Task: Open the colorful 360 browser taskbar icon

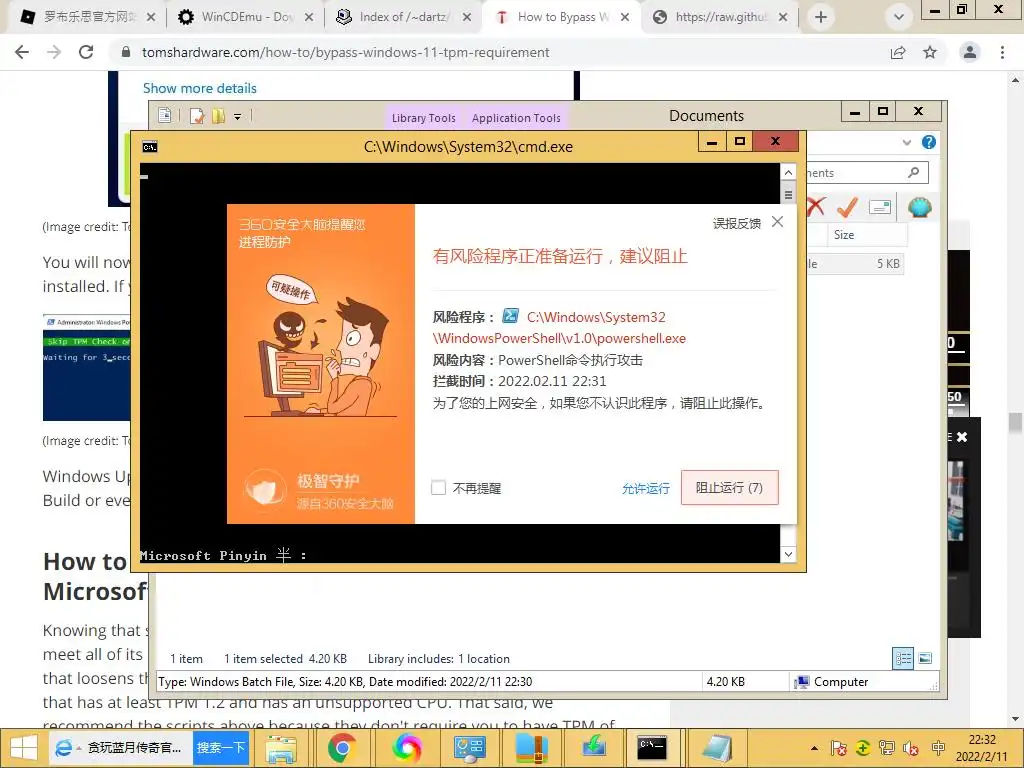Action: tap(406, 748)
